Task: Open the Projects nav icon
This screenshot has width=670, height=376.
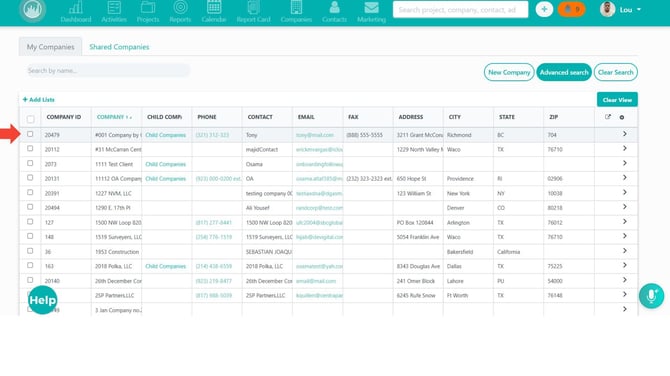Action: click(x=148, y=12)
